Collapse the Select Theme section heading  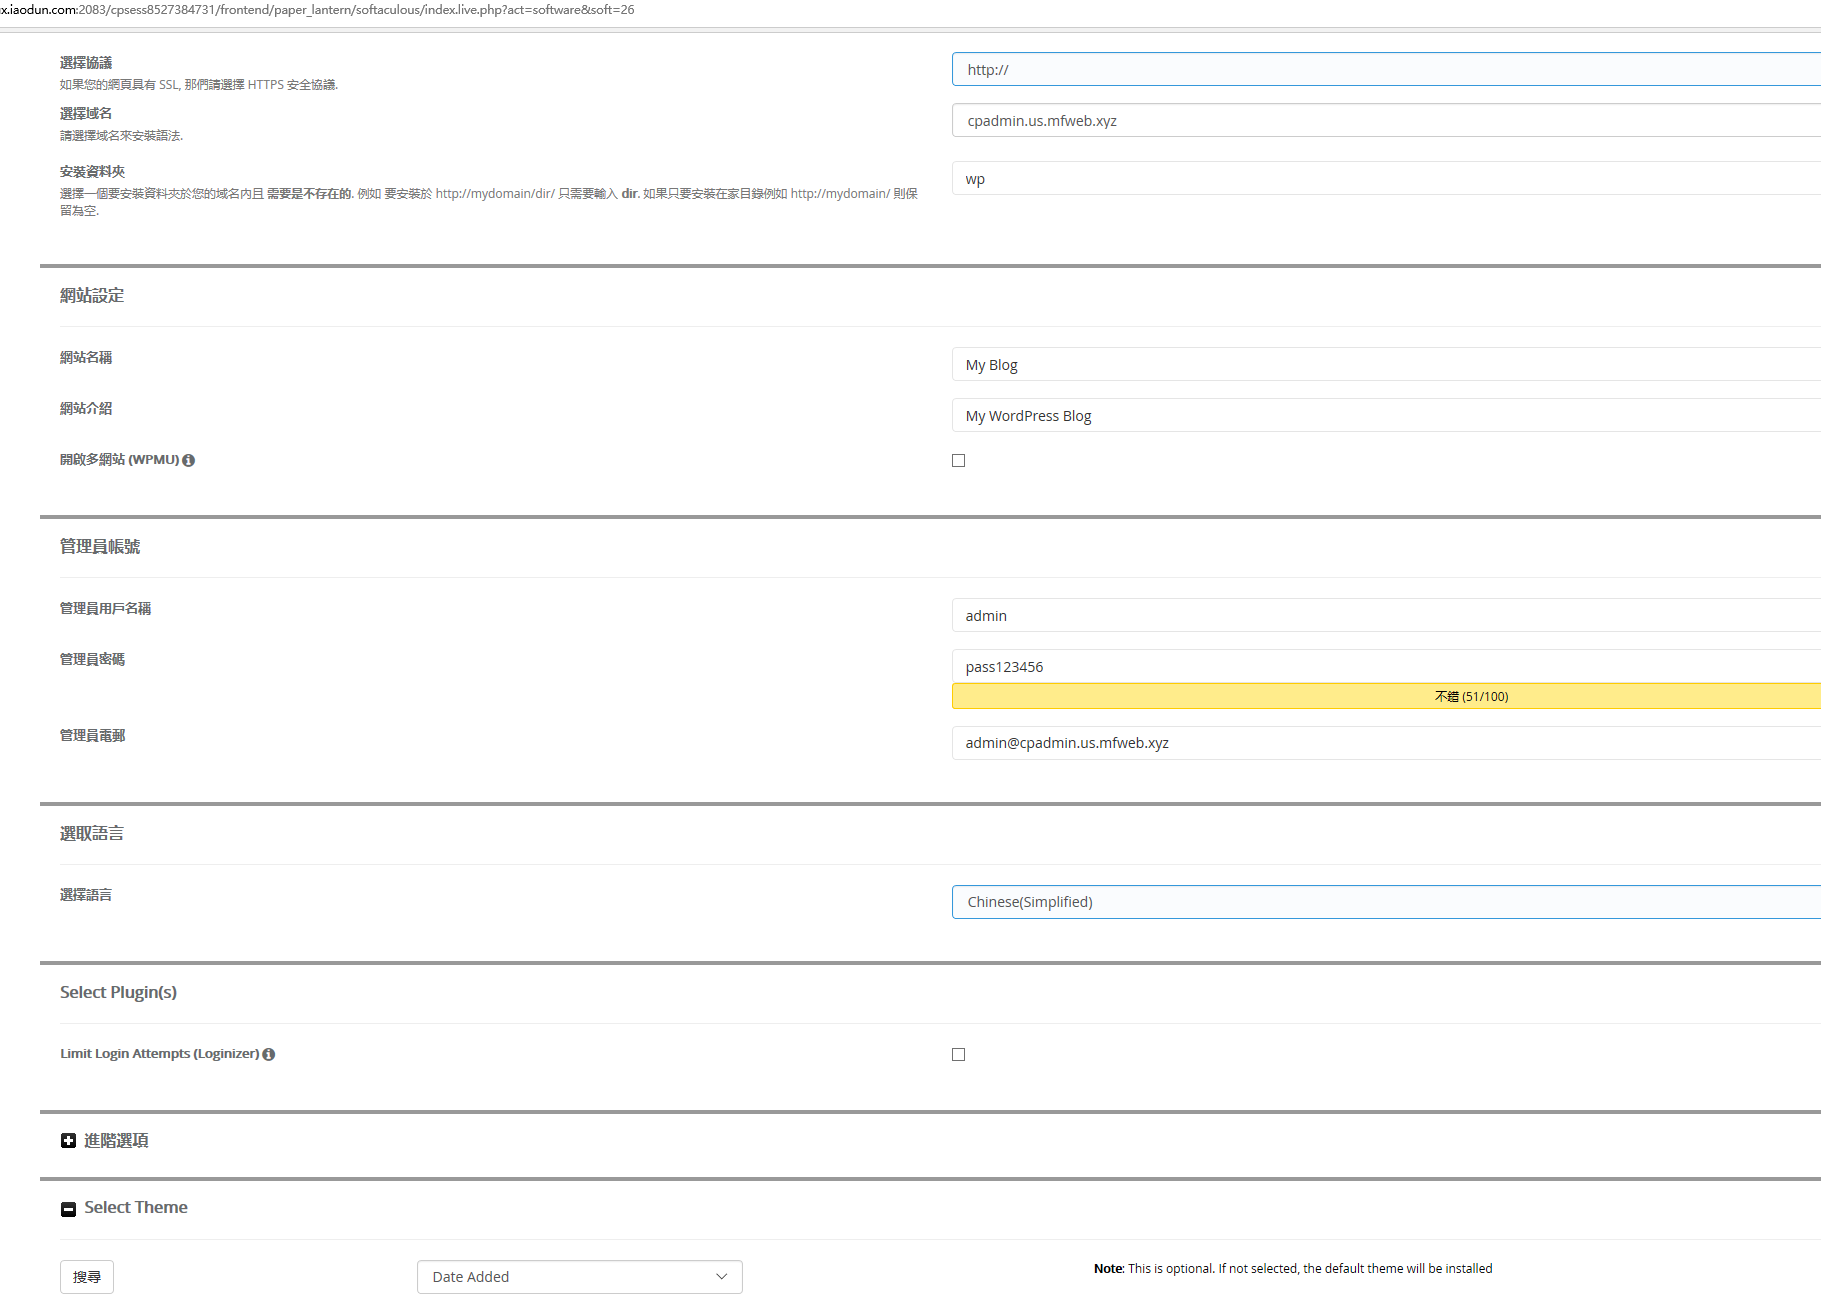[136, 1208]
